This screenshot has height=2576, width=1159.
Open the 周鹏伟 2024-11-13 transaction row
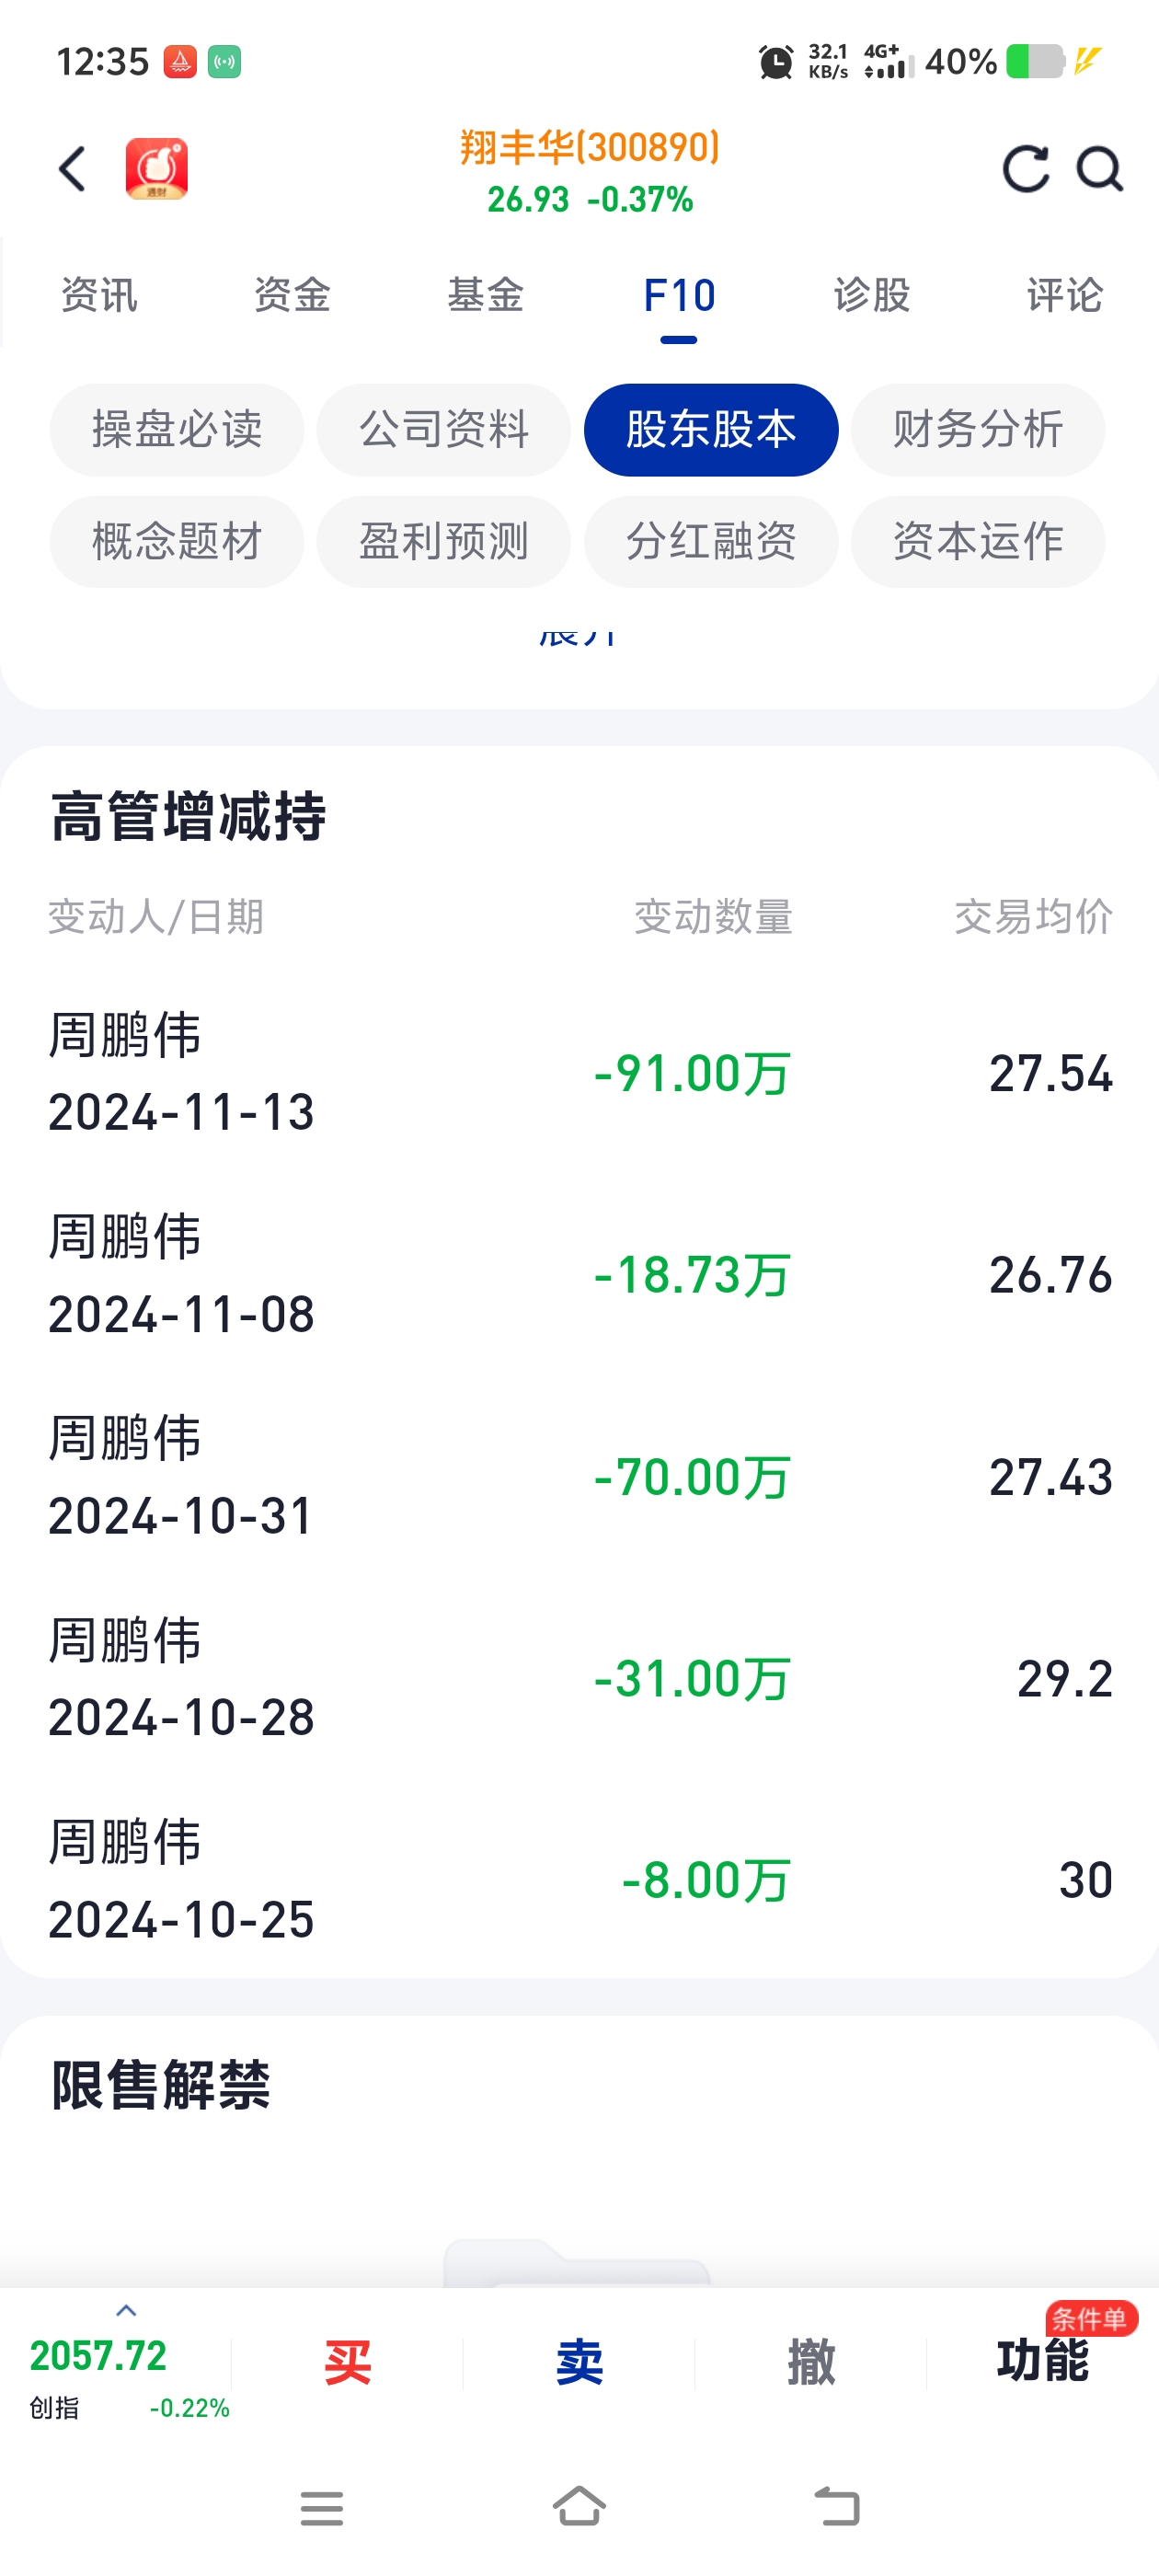tap(580, 1073)
